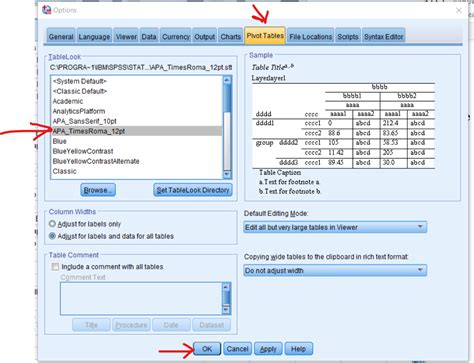
Task: Go to the Viewer tab
Action: pos(126,36)
